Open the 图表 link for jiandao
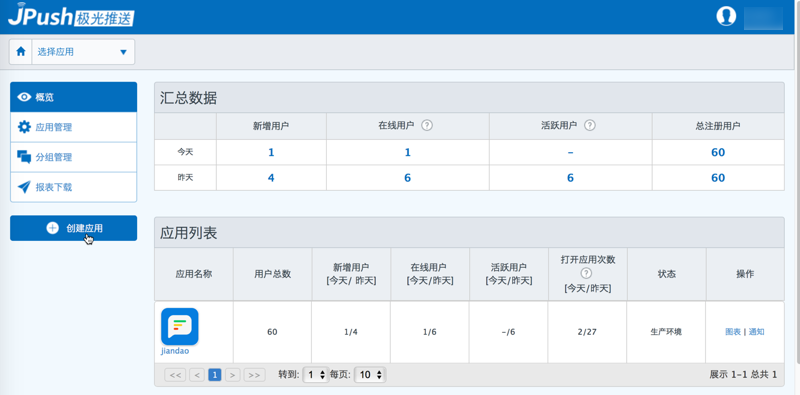Image resolution: width=800 pixels, height=395 pixels. (733, 332)
